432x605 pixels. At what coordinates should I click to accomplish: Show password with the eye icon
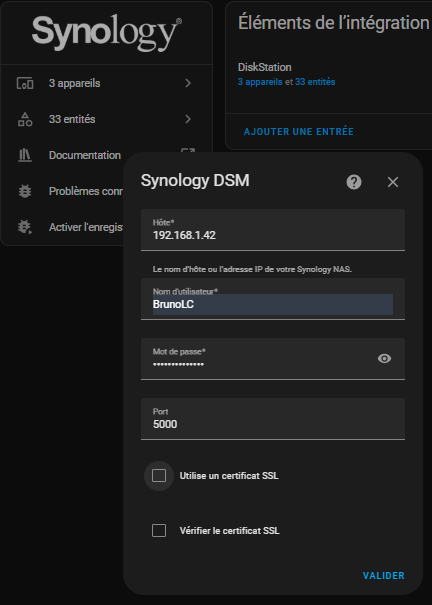[x=384, y=359]
